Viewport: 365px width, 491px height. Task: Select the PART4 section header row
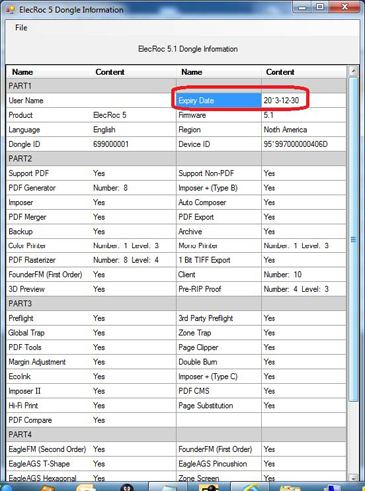click(176, 435)
